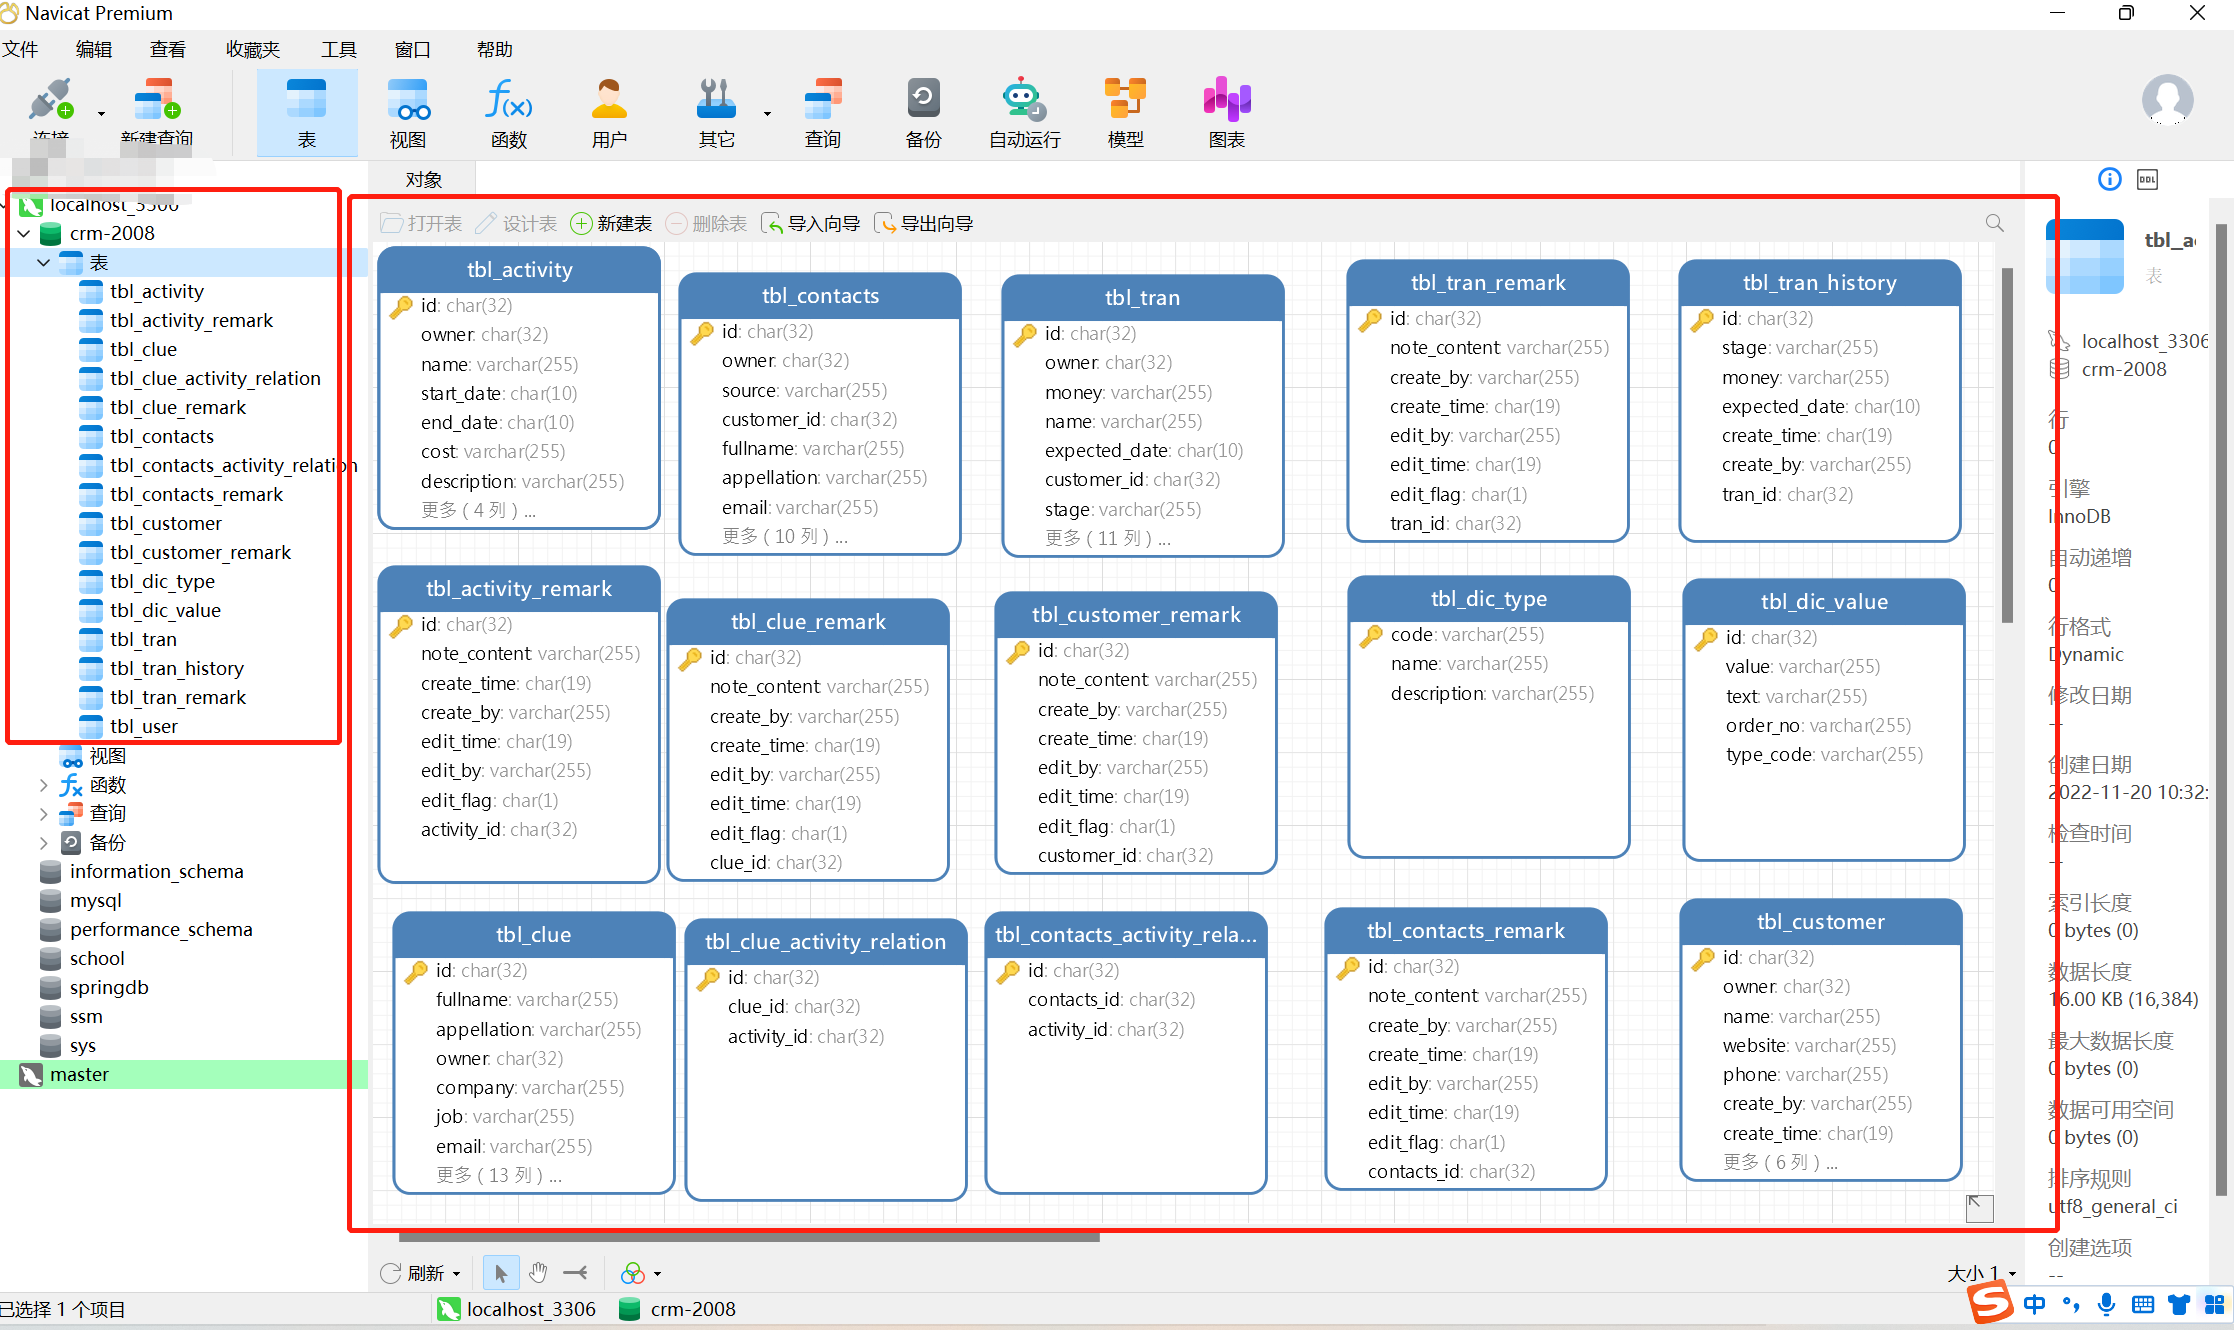This screenshot has width=2234, height=1330.
Task: Click the 图表 (Charts) toolbar icon
Action: click(1226, 112)
